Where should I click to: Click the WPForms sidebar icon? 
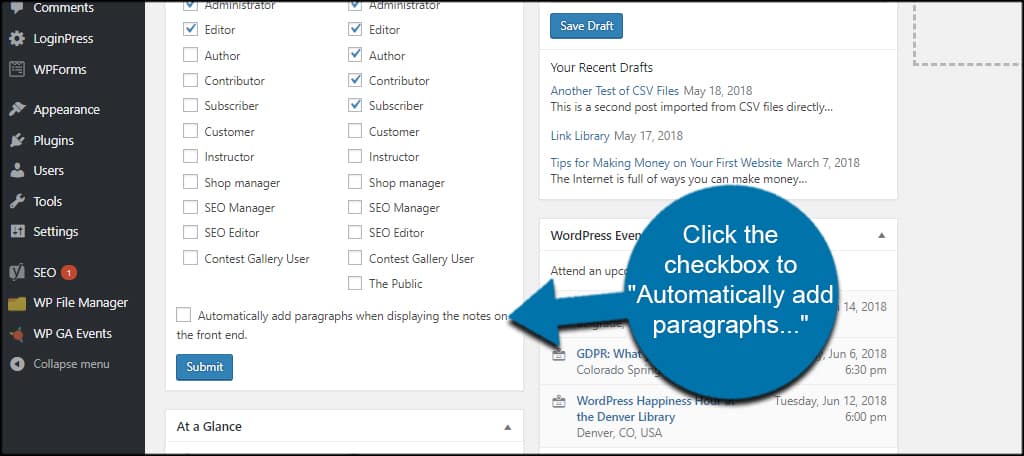point(16,70)
